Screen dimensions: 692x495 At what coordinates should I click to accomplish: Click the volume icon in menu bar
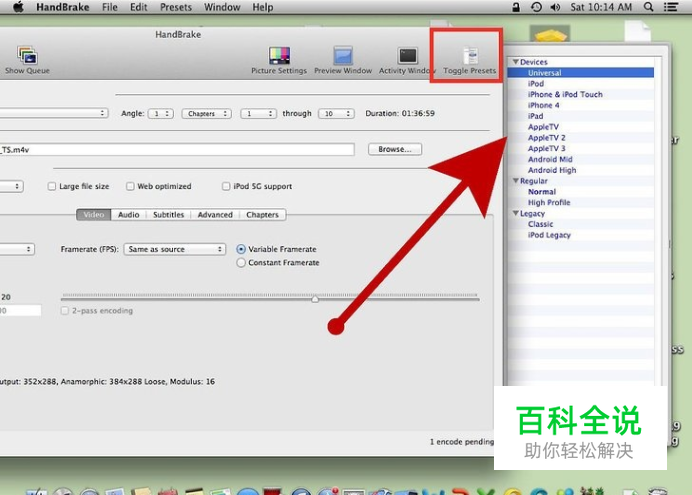[x=555, y=7]
